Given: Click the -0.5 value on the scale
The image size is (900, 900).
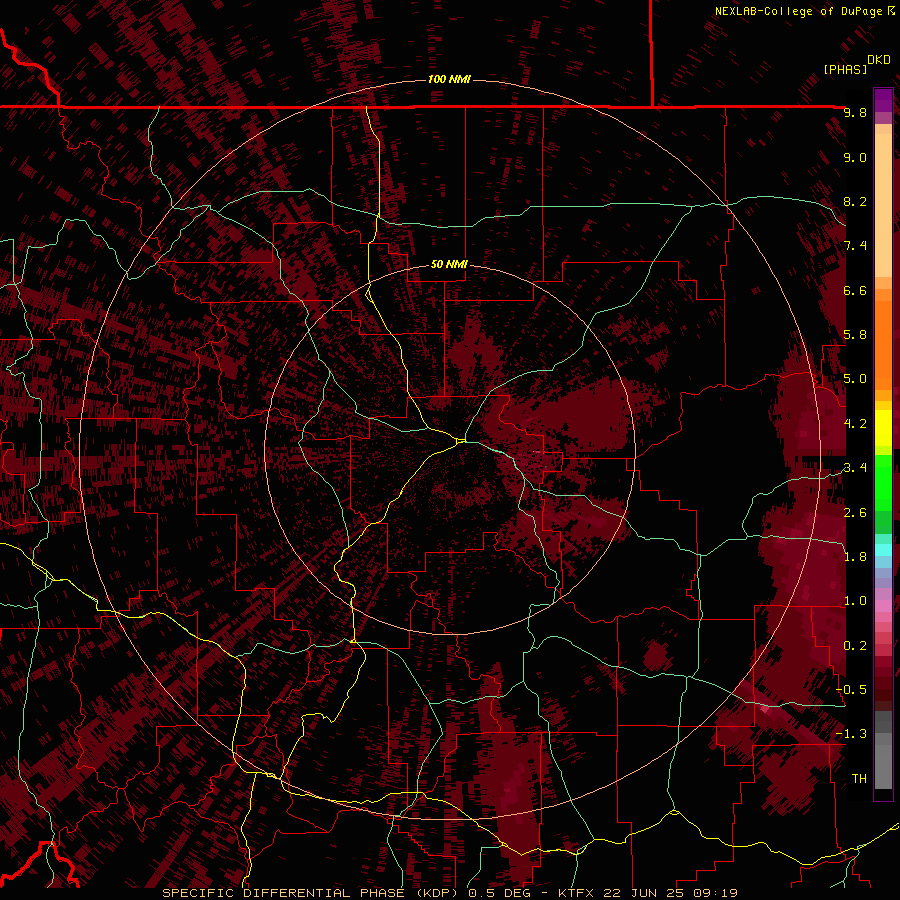Looking at the screenshot, I should pyautogui.click(x=851, y=690).
